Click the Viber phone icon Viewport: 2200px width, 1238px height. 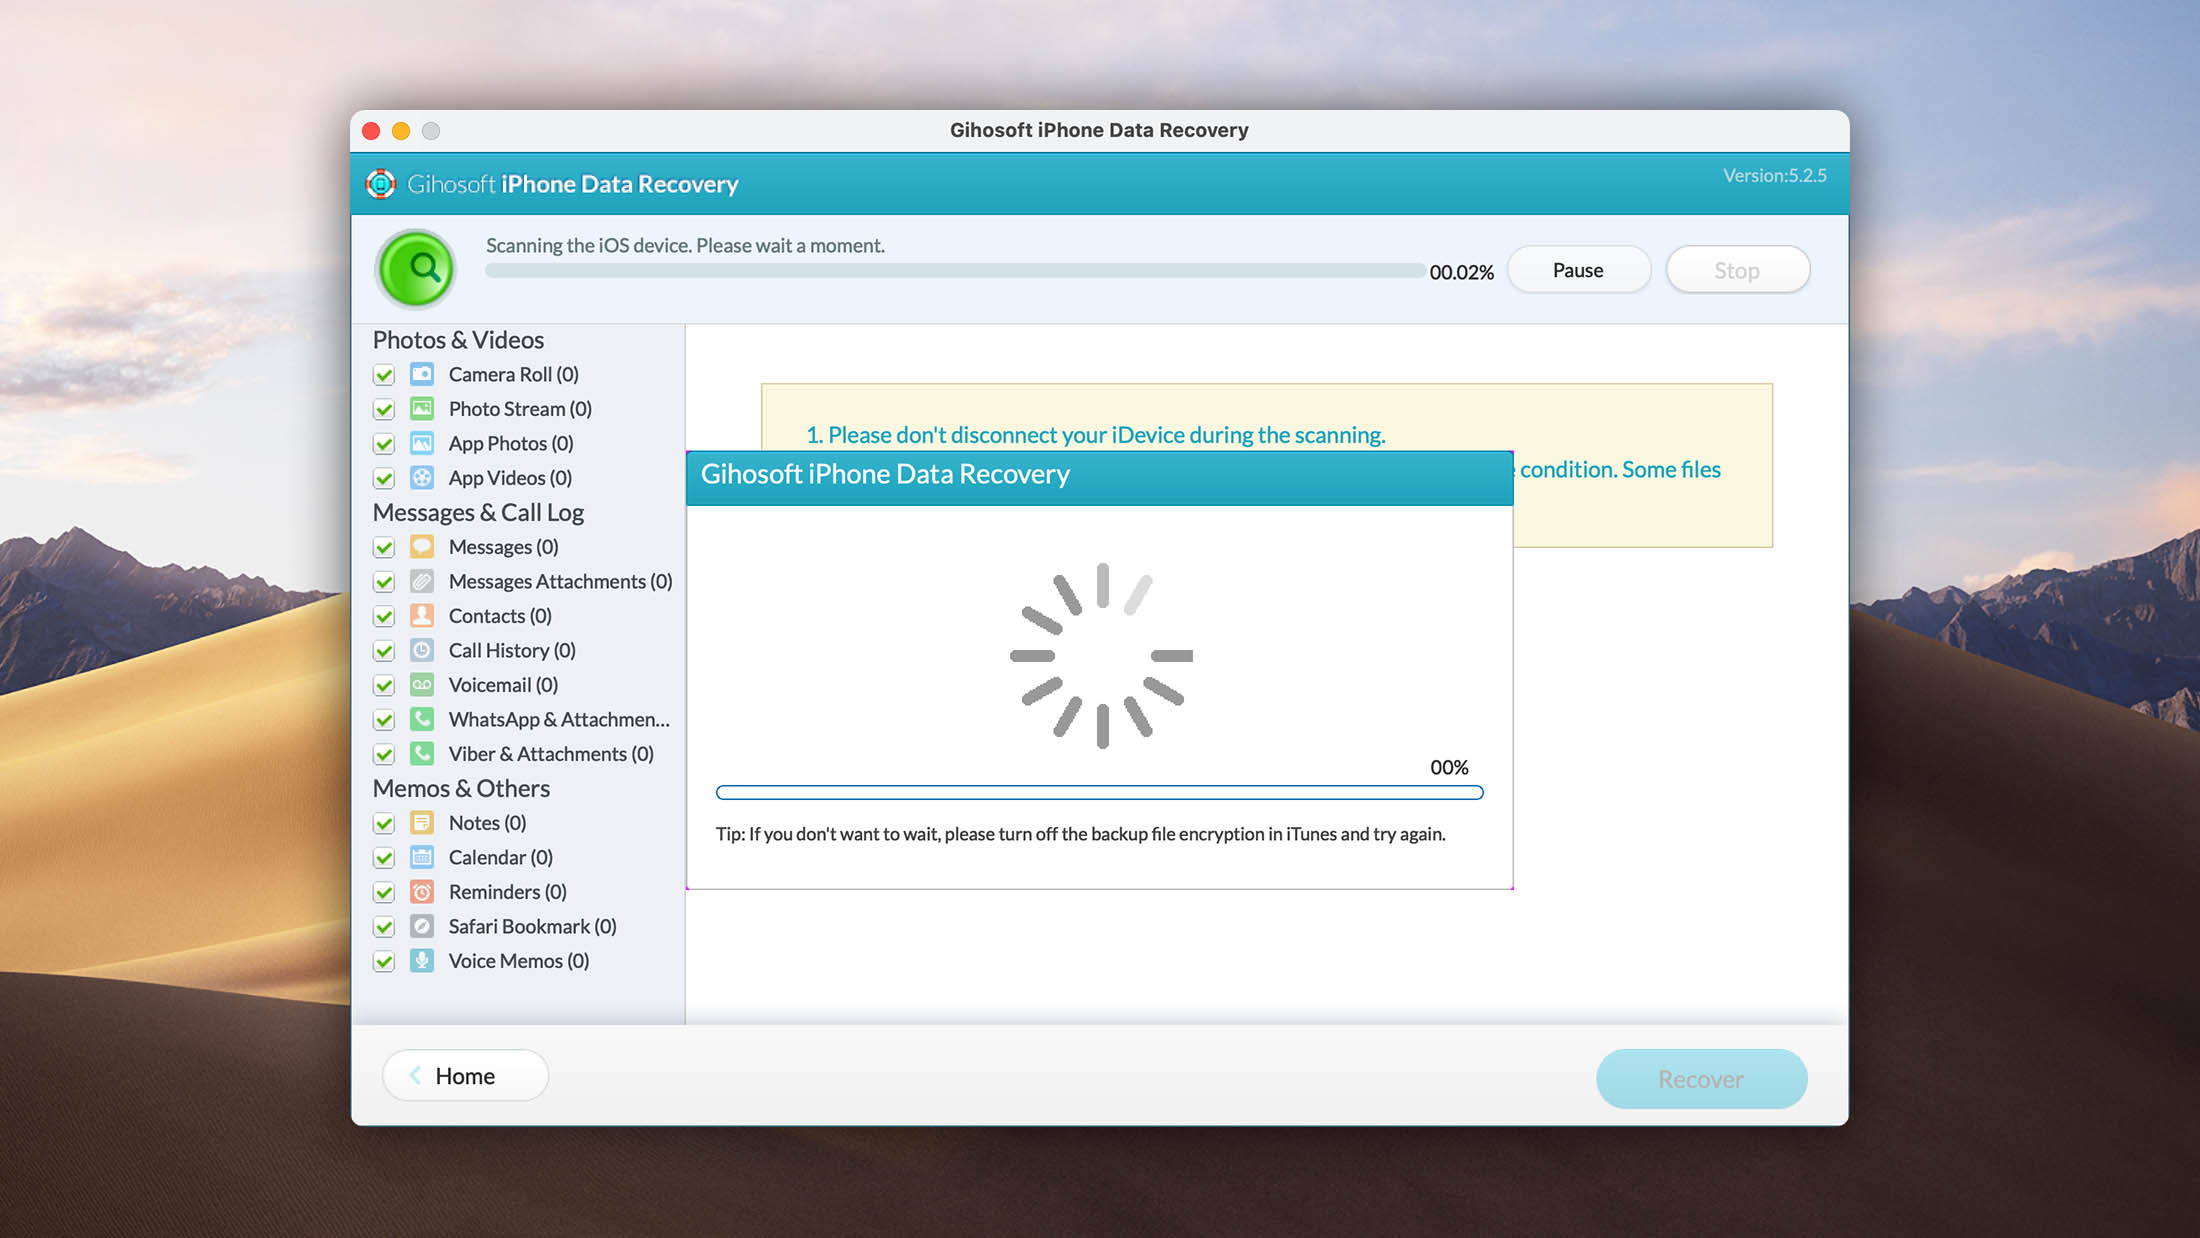coord(422,754)
